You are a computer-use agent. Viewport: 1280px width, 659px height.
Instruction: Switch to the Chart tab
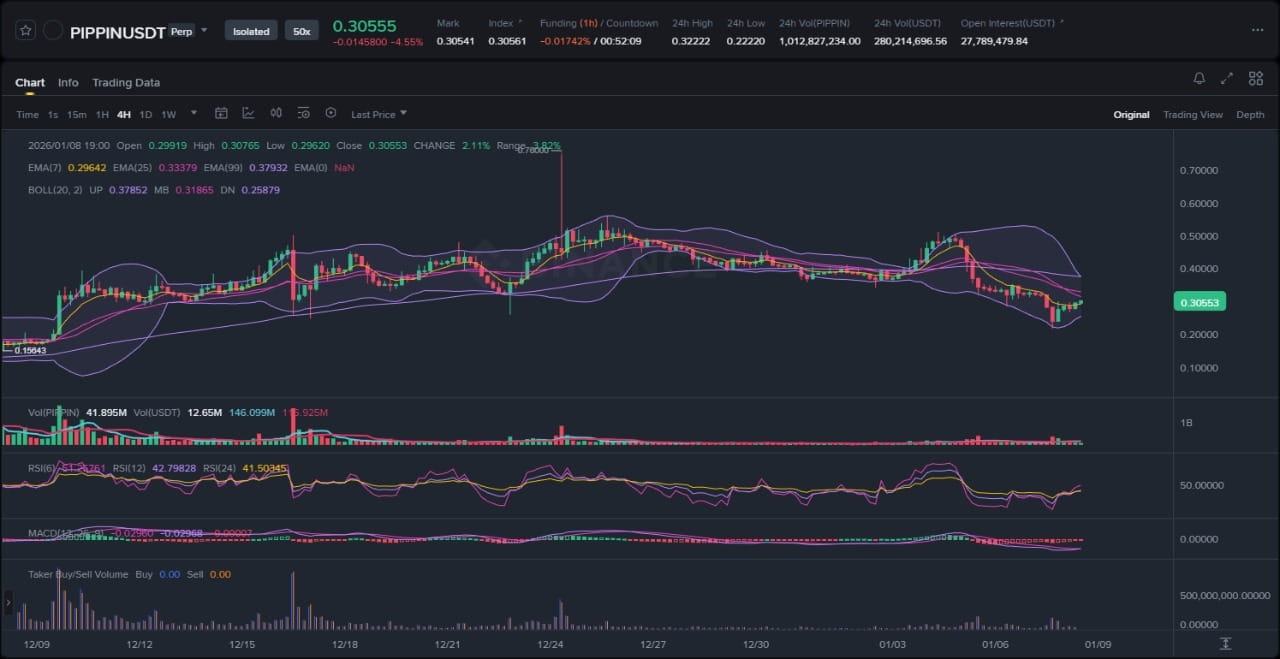30,83
